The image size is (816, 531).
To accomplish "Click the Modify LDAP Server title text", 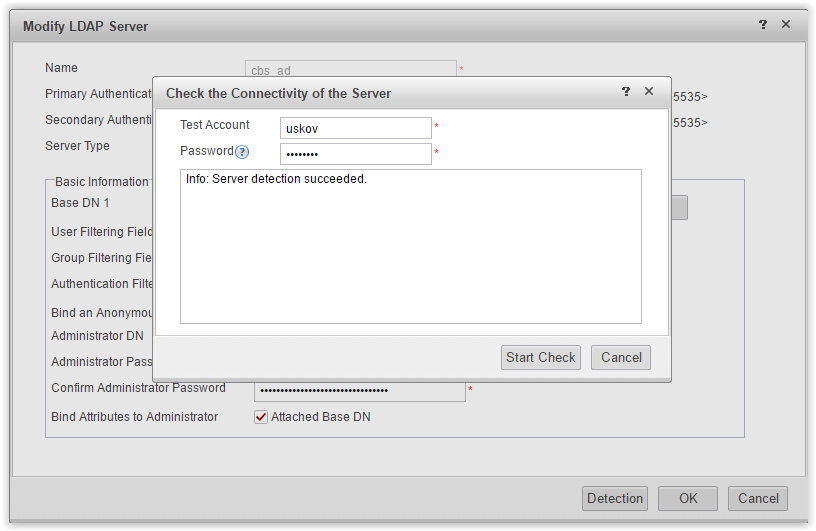I will click(x=85, y=27).
